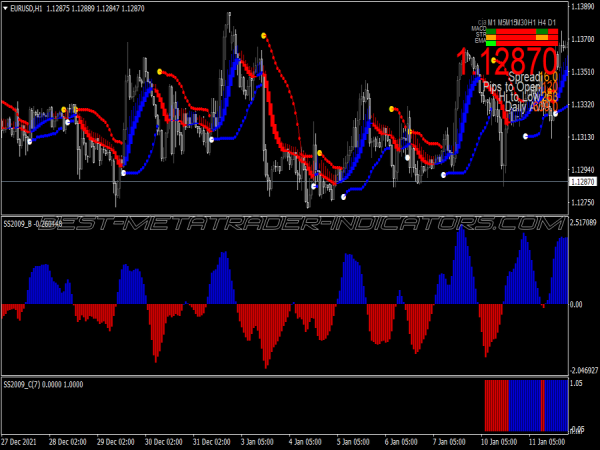Screen dimensions: 600x450
Task: Click the Spread label in the info panel
Action: point(524,77)
